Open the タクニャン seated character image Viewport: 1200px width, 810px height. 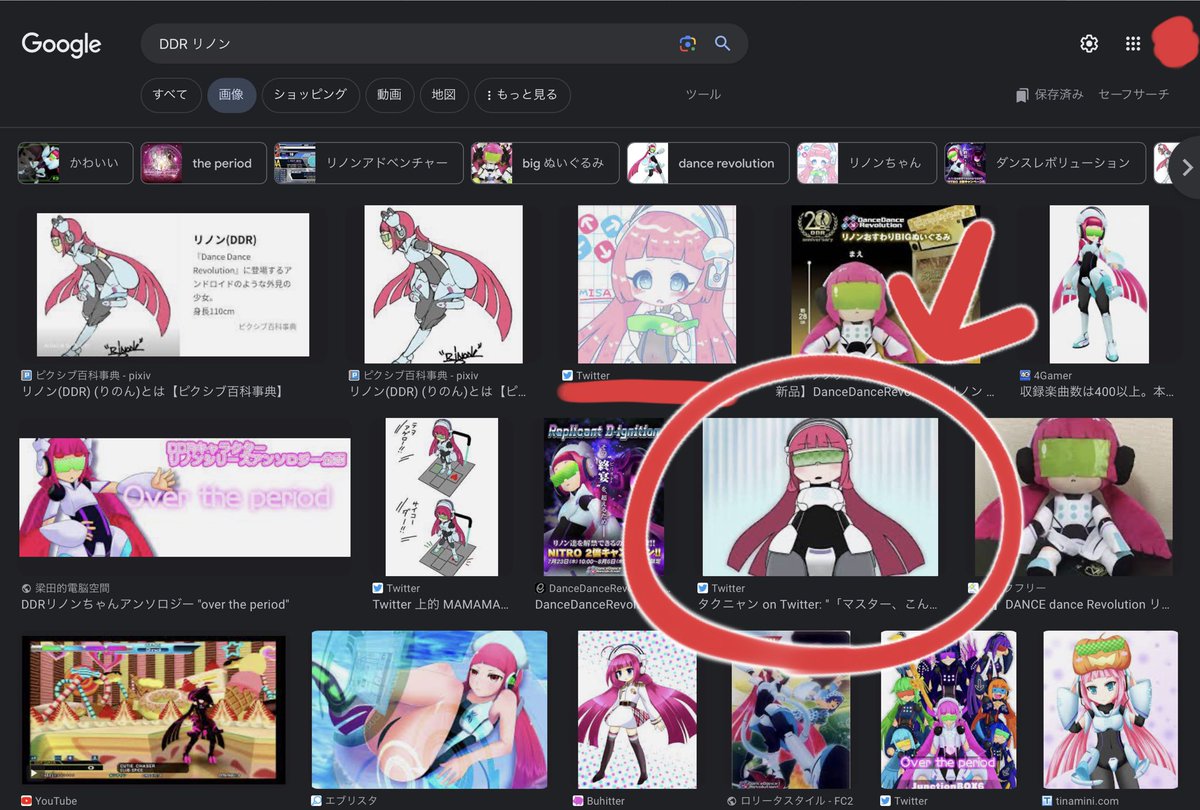coord(820,497)
